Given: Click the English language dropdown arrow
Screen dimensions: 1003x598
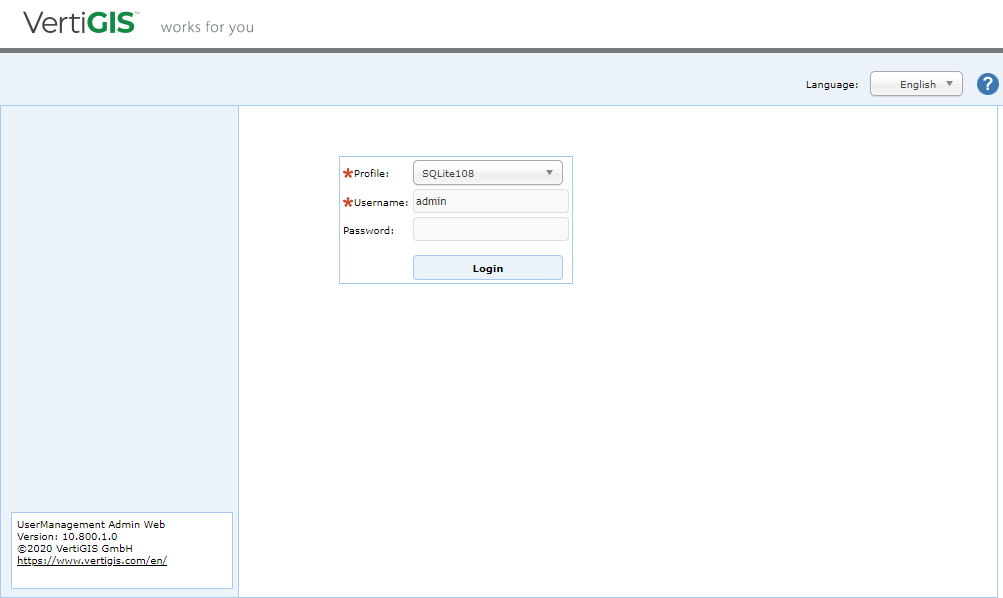Looking at the screenshot, I should [948, 84].
